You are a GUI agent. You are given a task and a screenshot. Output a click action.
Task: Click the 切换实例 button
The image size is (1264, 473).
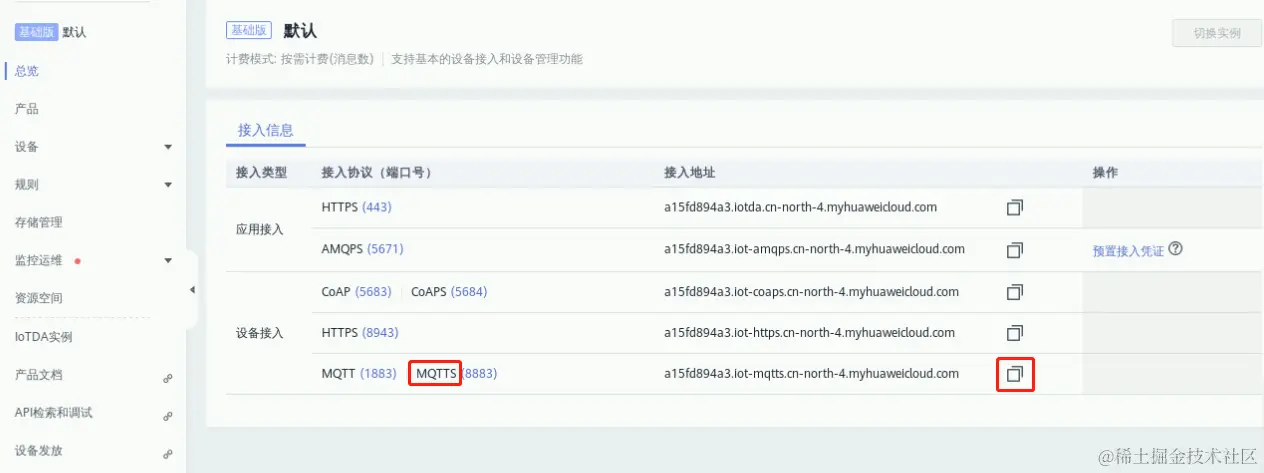coord(1216,33)
